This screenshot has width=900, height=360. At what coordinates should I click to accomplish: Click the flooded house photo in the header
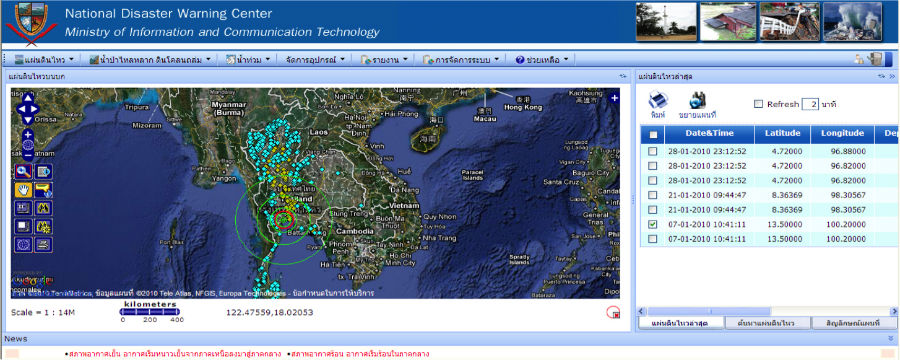click(728, 22)
